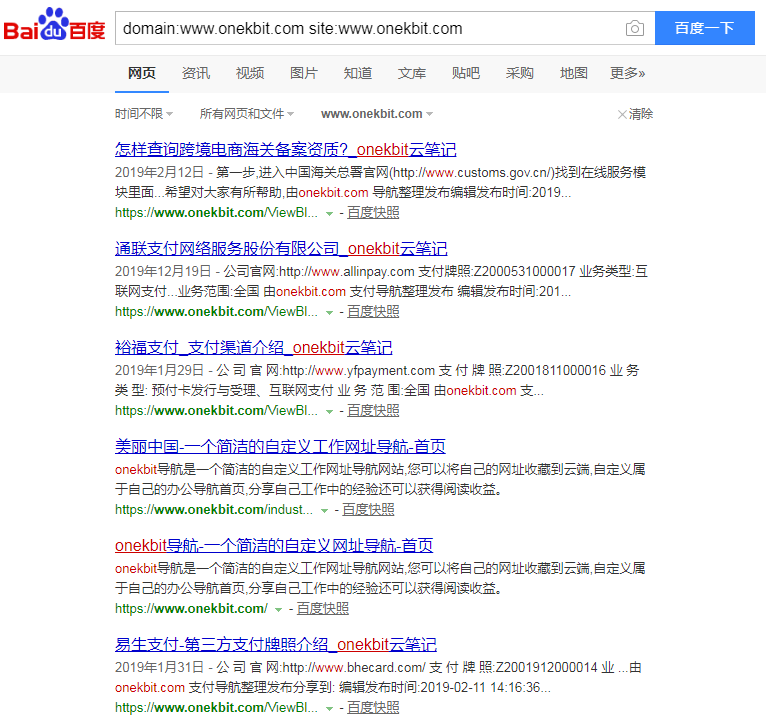Clear filters with the 清除 X icon
Viewport: 766px width, 725px height.
[x=635, y=114]
